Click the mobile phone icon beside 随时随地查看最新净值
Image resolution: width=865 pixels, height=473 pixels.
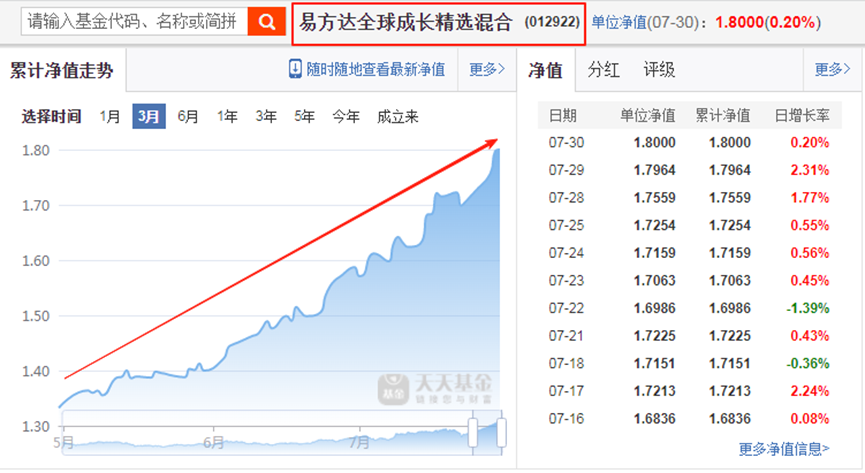click(295, 69)
